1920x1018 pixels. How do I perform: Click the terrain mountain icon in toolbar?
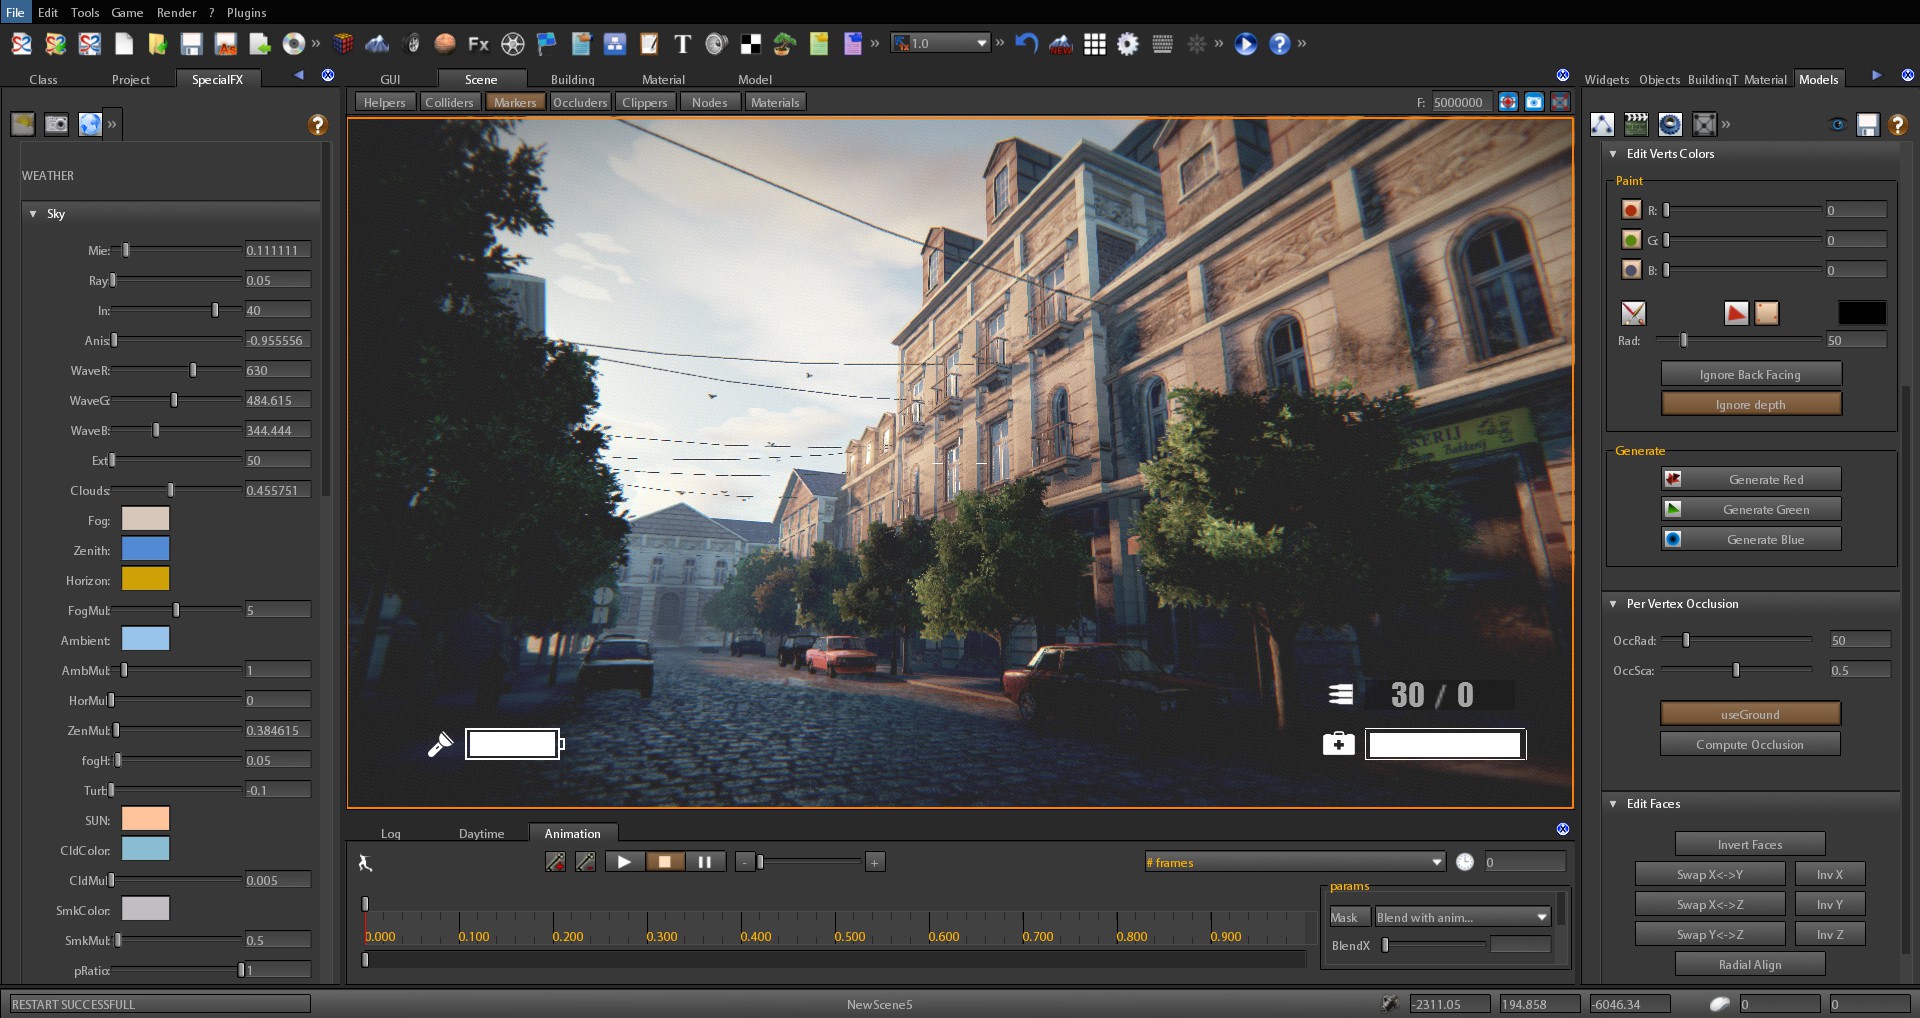(x=377, y=44)
